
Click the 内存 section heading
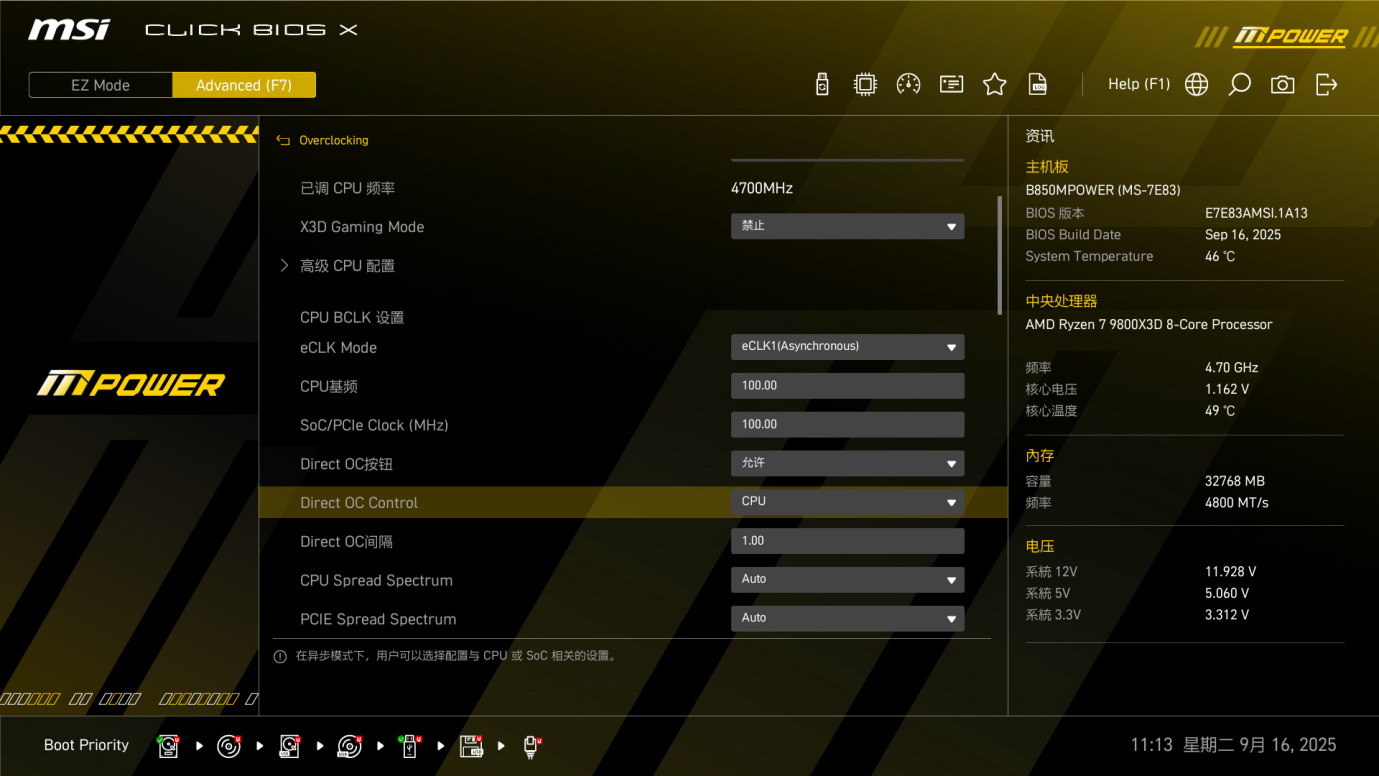click(1040, 456)
